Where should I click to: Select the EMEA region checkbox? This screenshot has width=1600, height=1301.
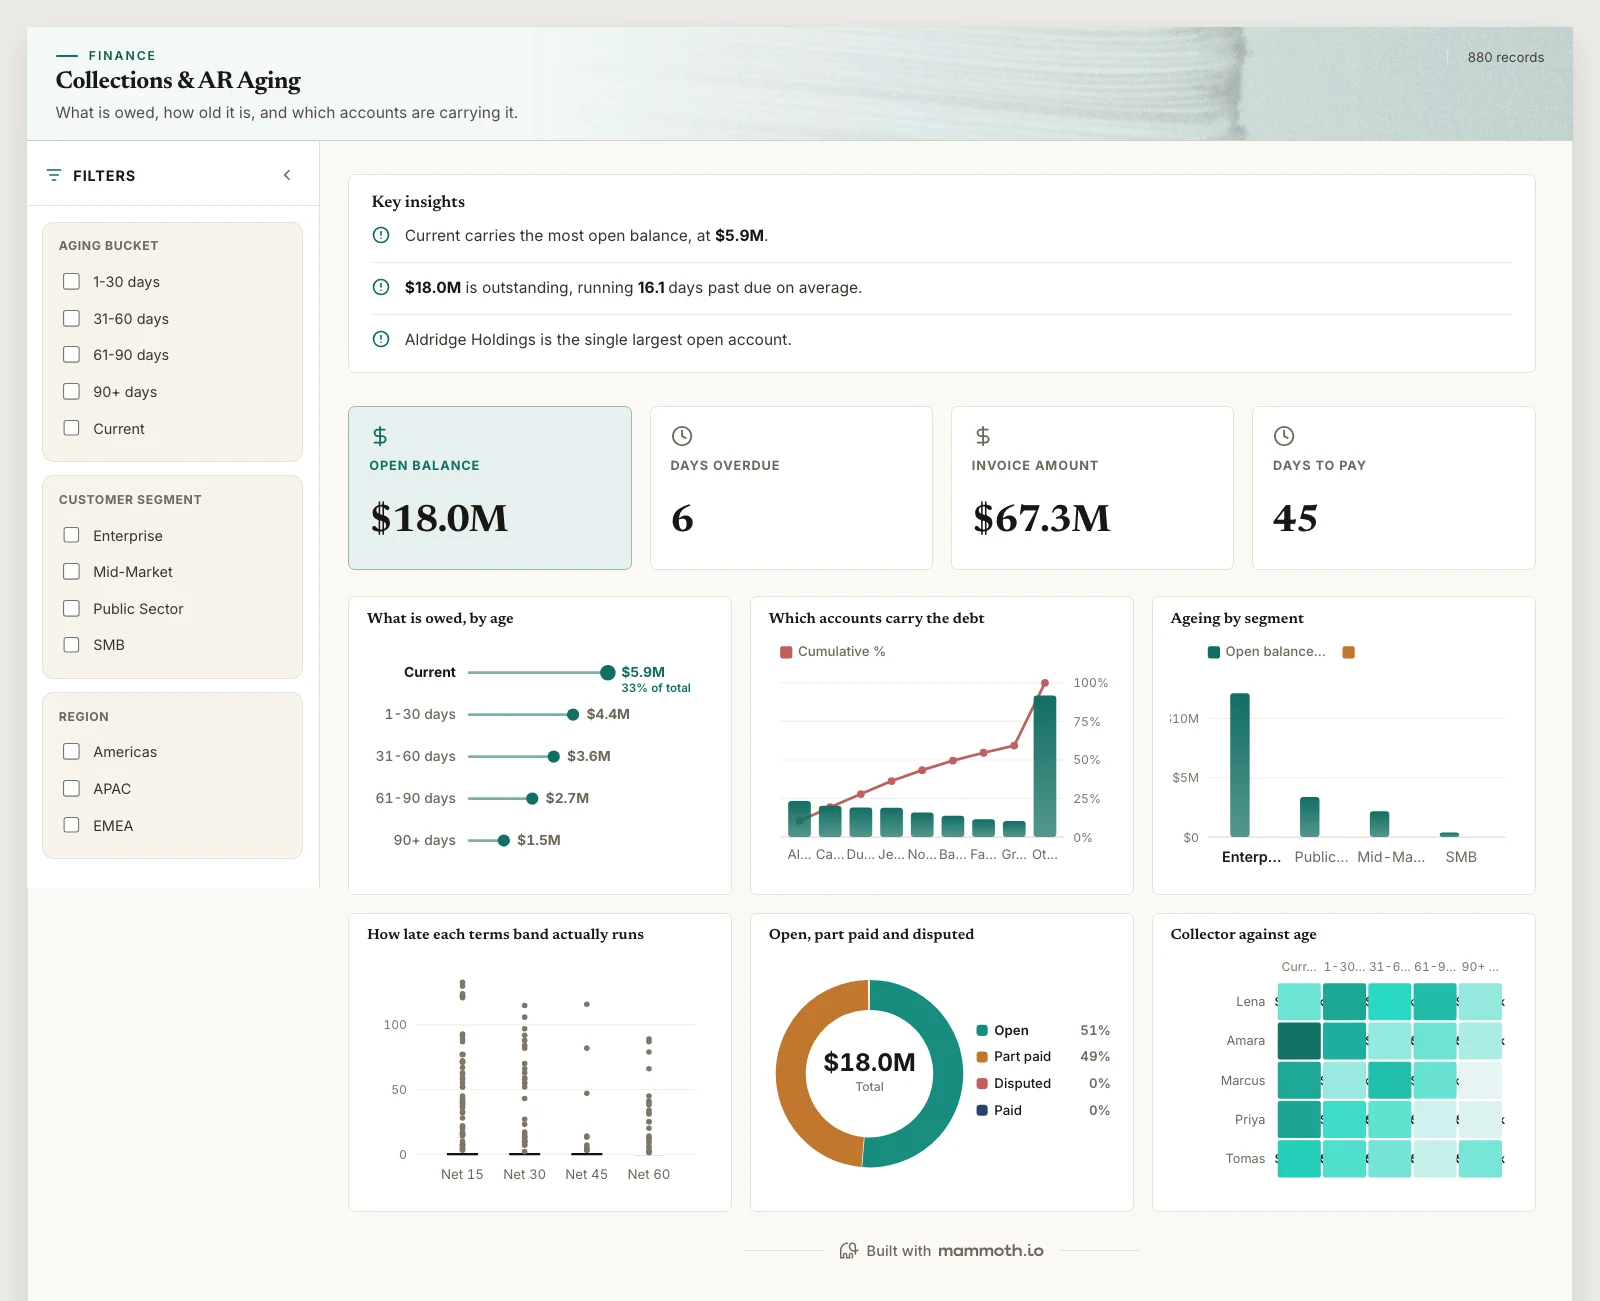(71, 825)
